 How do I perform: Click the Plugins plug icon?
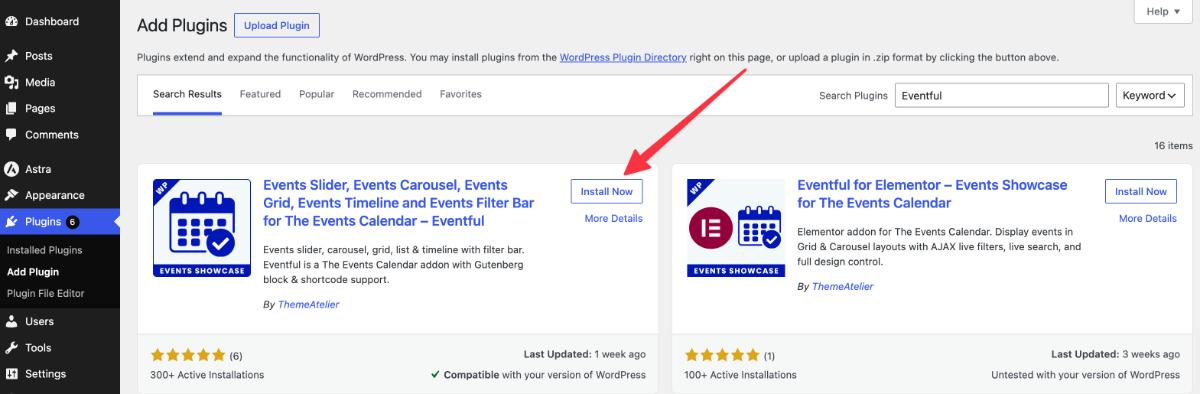tap(11, 222)
